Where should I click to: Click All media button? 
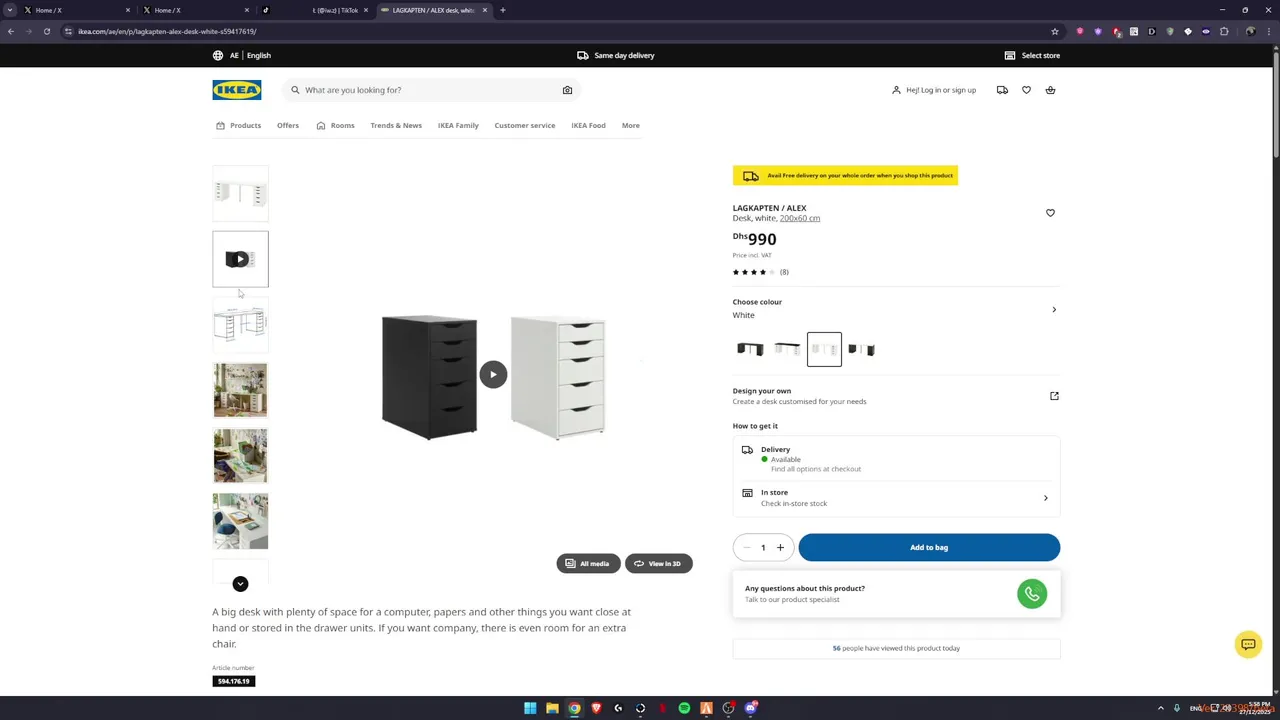[588, 564]
